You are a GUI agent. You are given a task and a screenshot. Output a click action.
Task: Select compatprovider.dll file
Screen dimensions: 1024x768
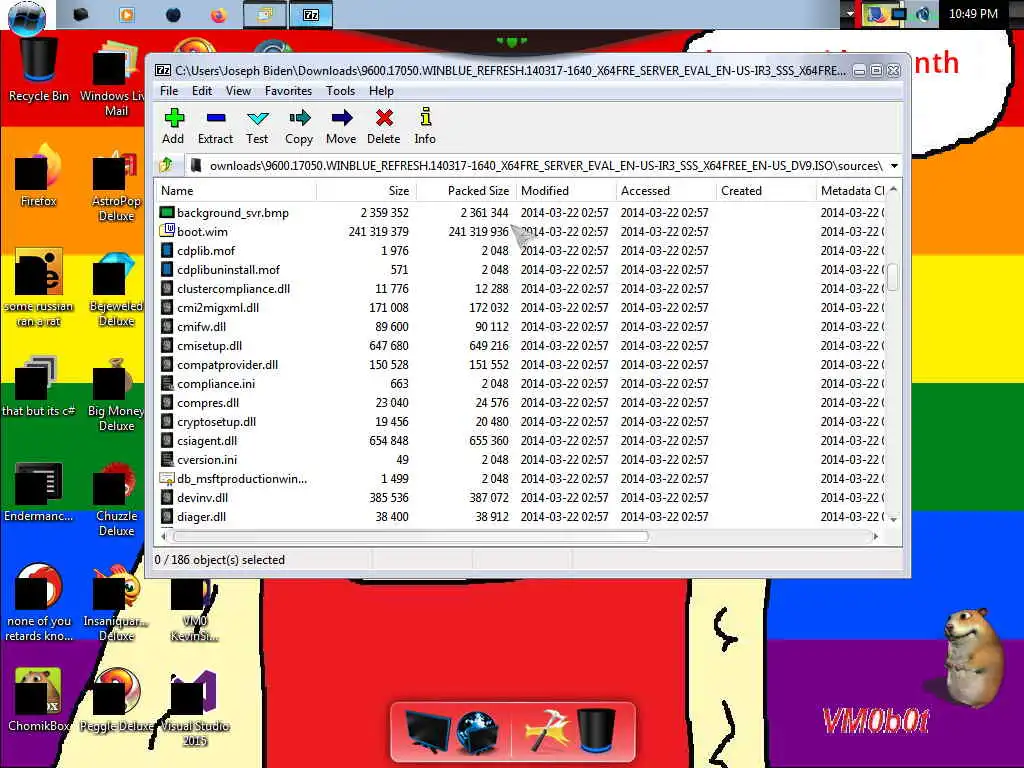click(x=227, y=364)
